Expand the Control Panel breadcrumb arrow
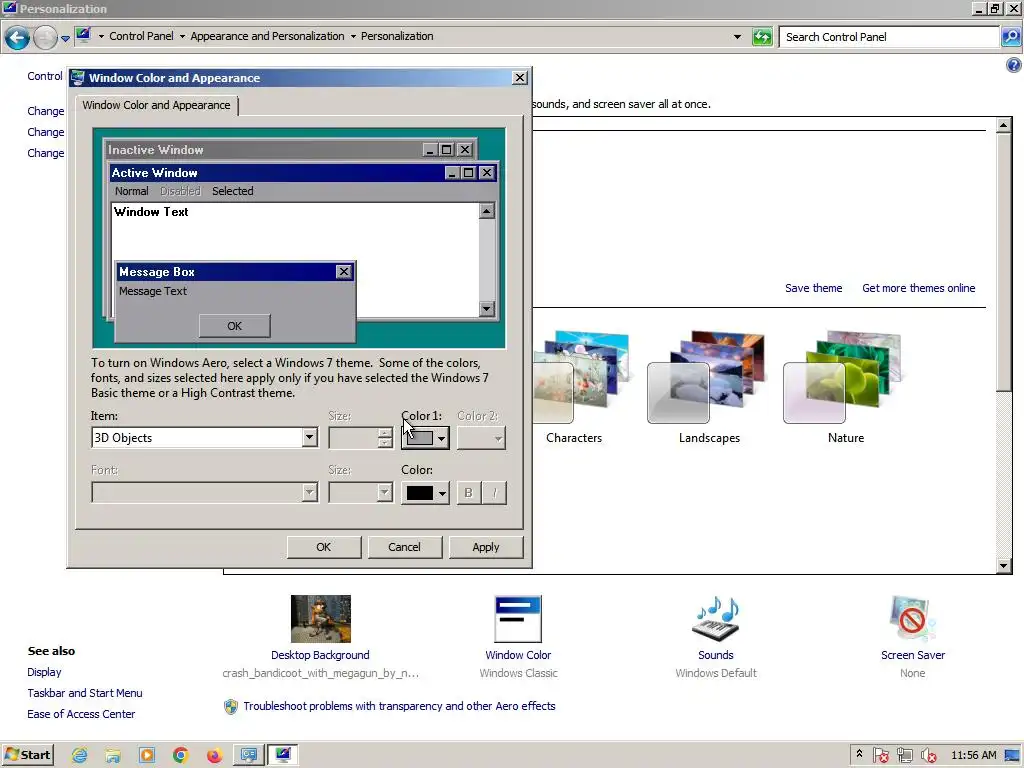 (182, 37)
